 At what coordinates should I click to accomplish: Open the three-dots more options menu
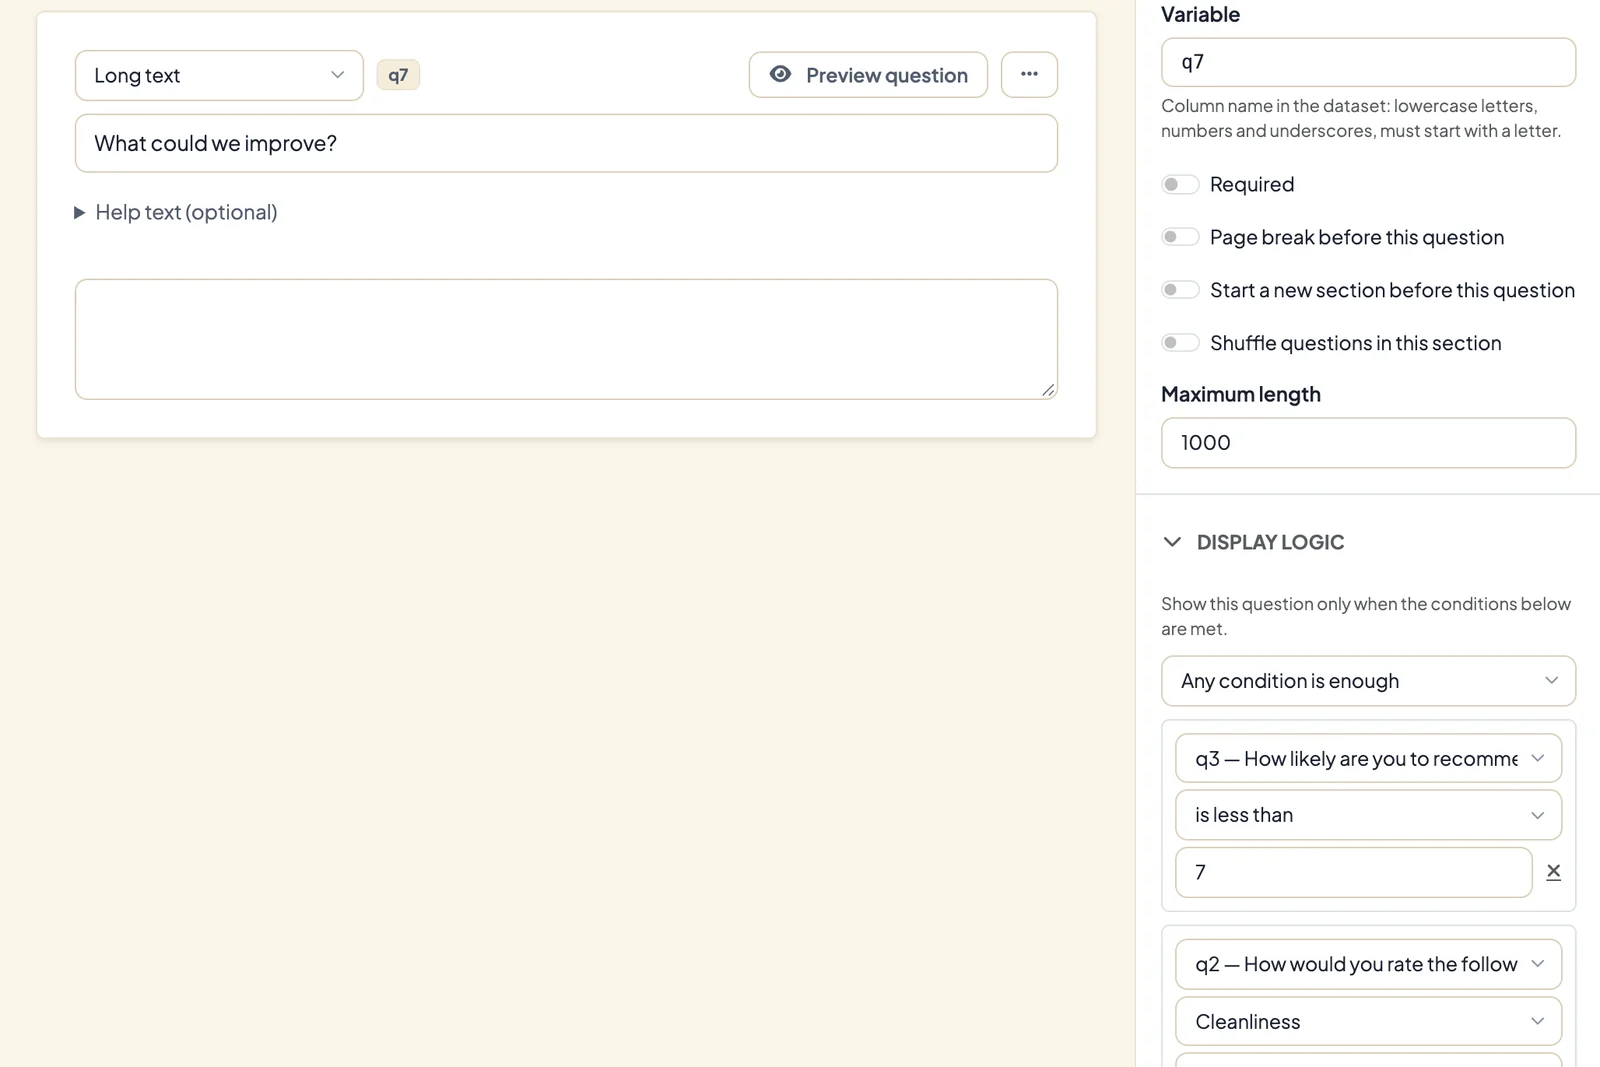(1029, 74)
